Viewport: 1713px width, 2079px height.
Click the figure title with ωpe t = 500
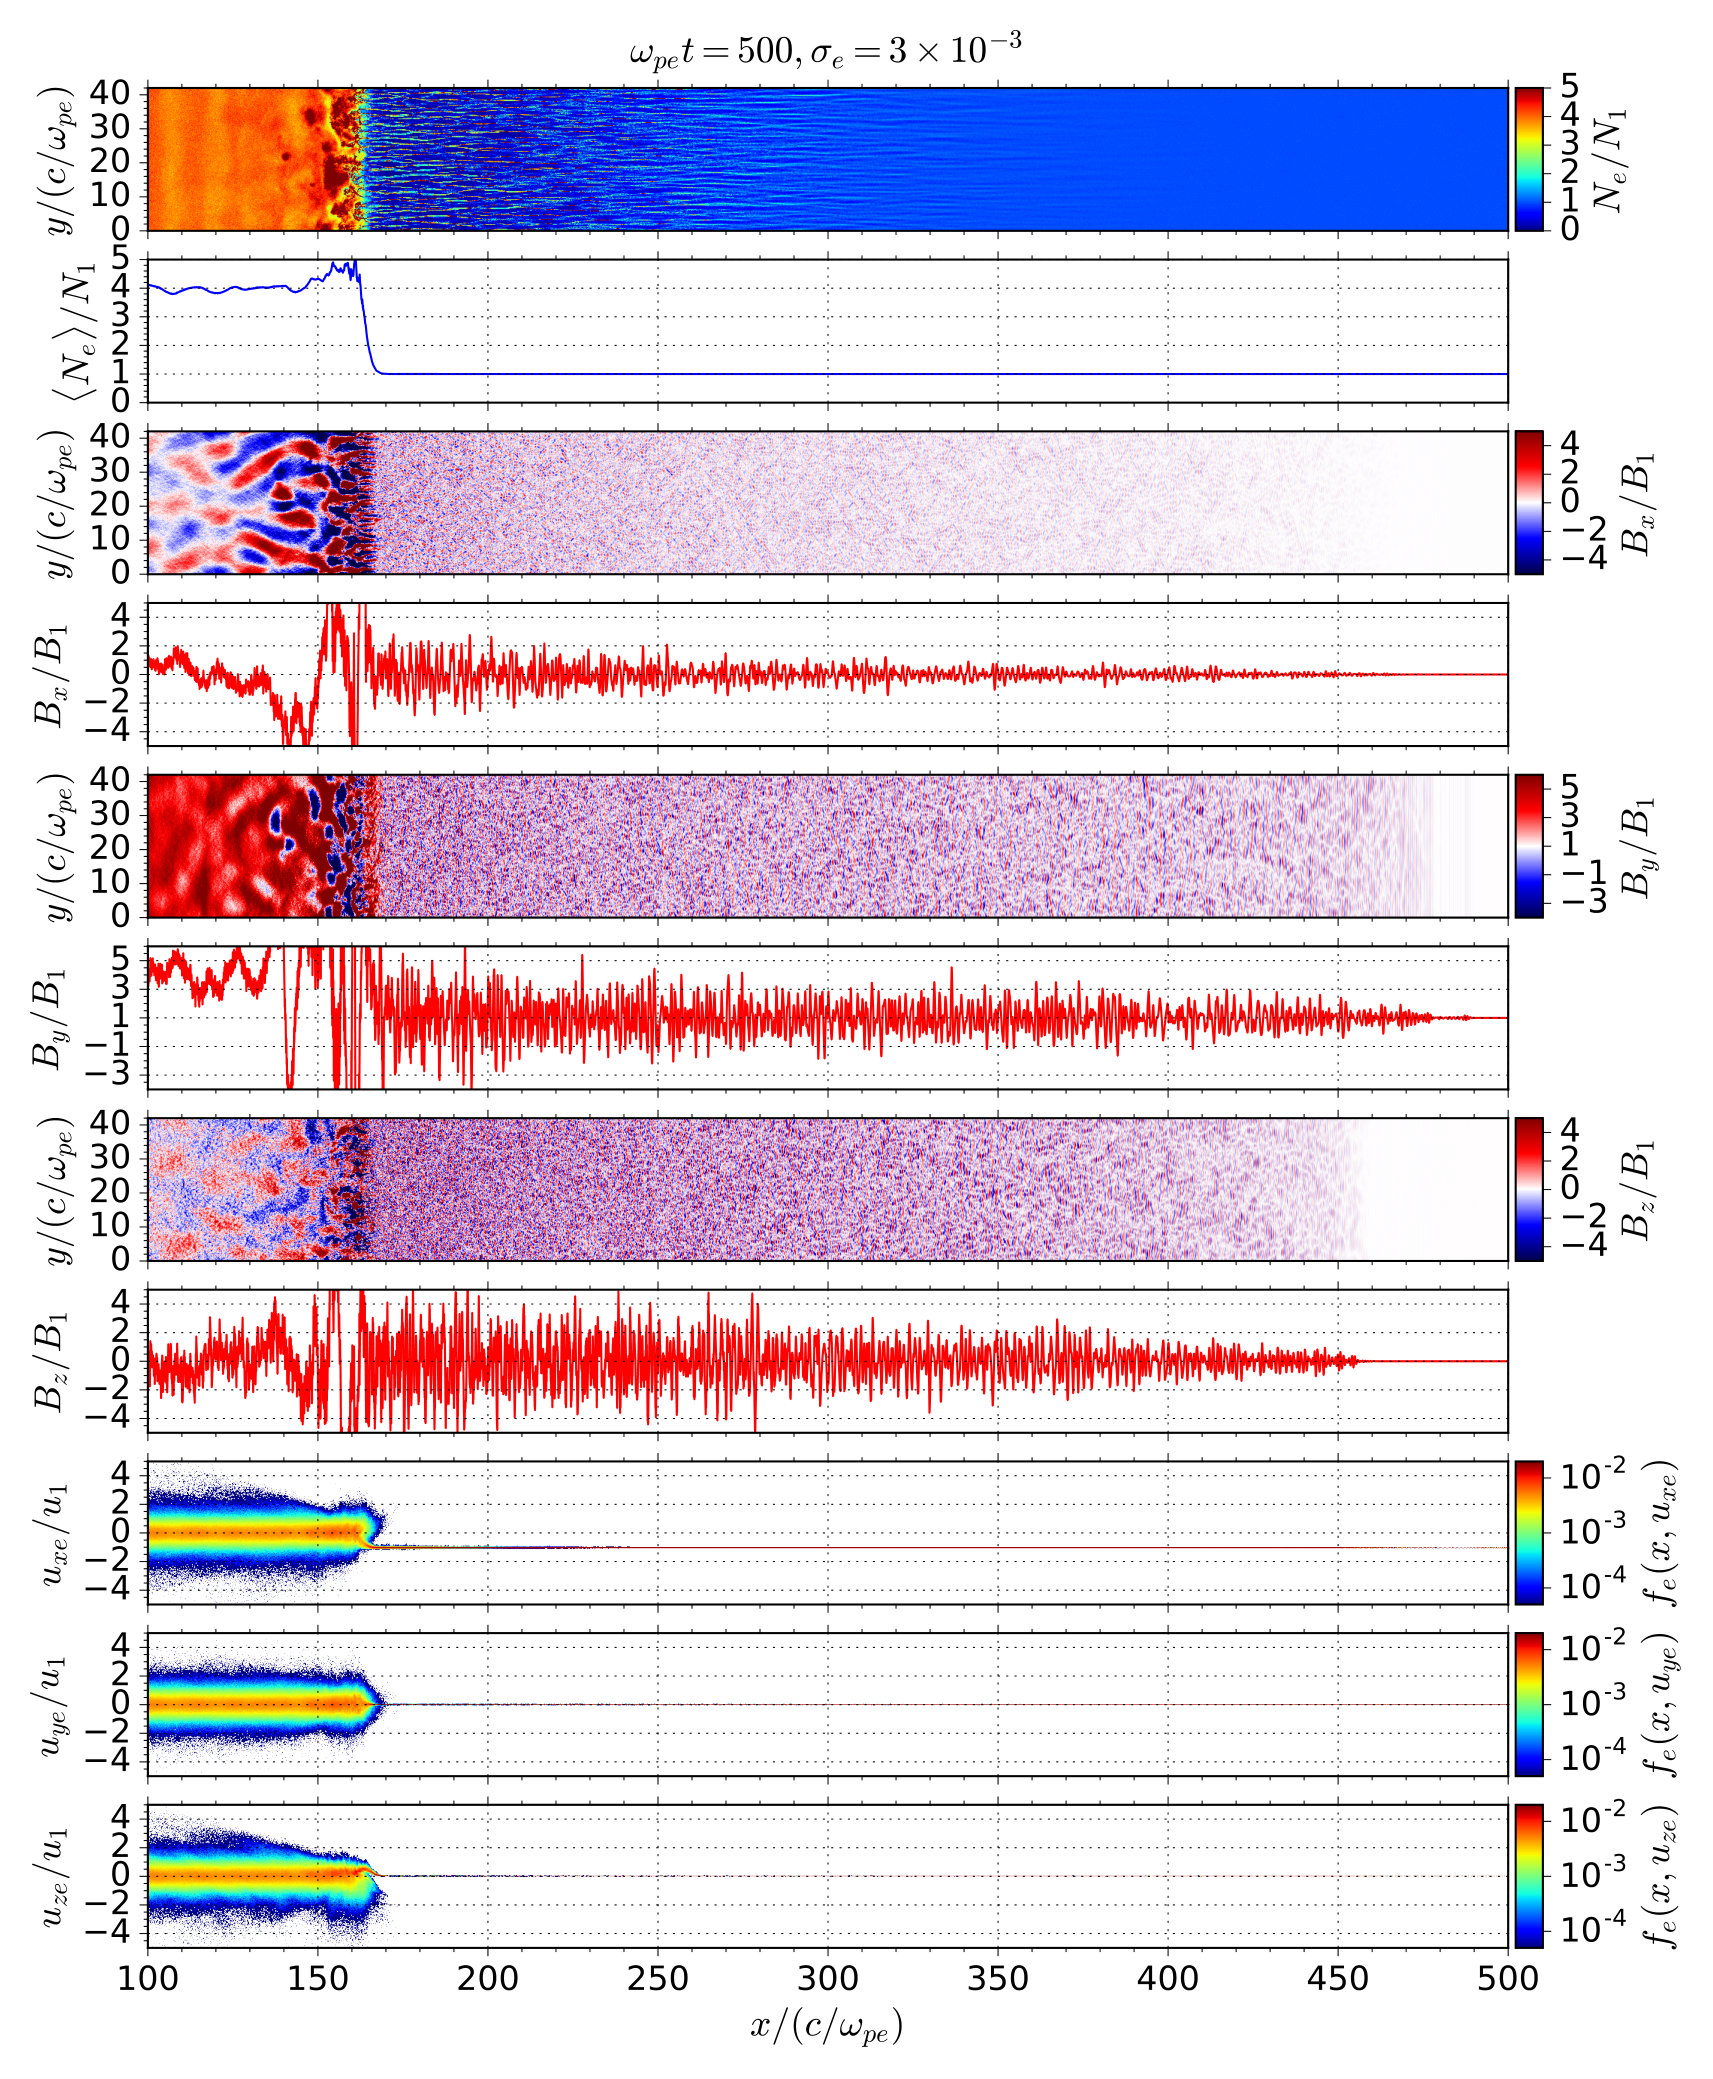[825, 51]
